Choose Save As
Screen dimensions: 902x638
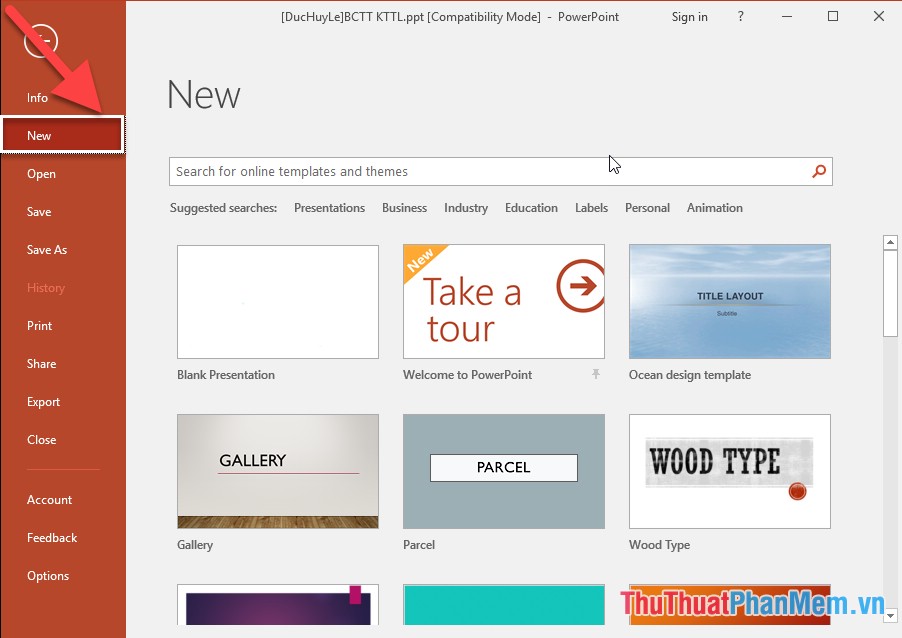point(47,250)
